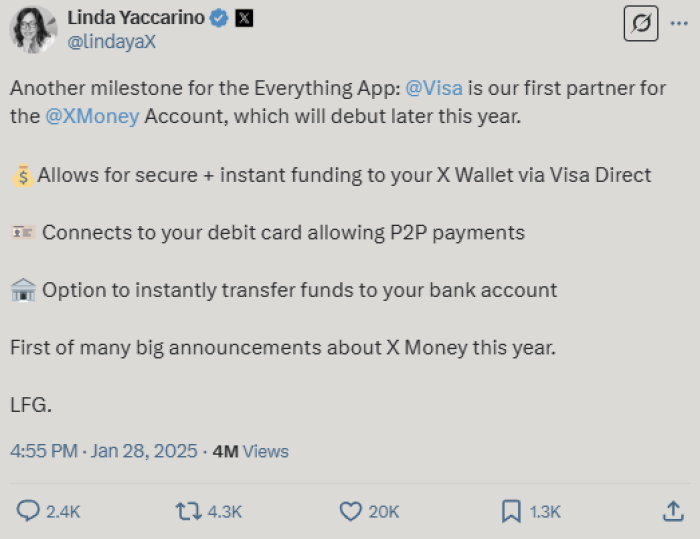Image resolution: width=700 pixels, height=539 pixels.
Task: Like the tweet with heart icon
Action: pos(350,511)
